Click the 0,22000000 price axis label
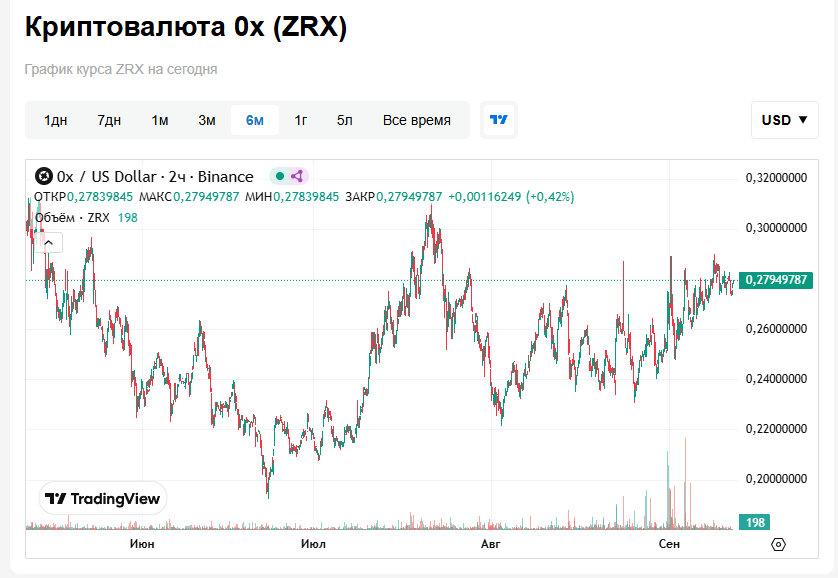Screen dimensions: 838x578 (x=776, y=429)
